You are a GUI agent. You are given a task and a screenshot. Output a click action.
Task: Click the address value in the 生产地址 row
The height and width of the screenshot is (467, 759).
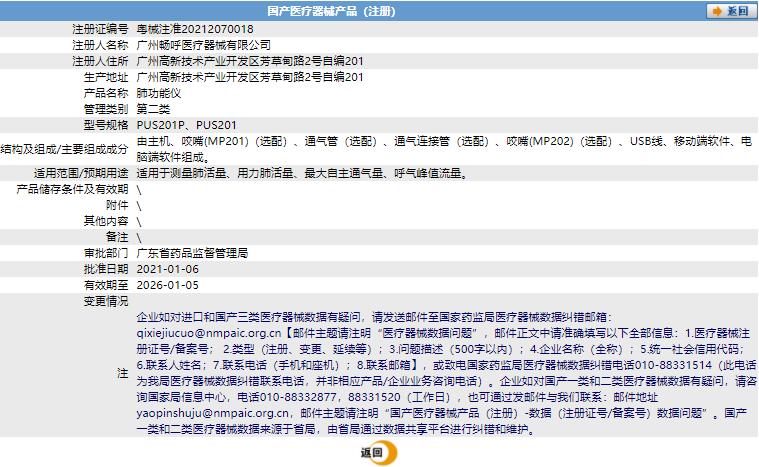[249, 77]
